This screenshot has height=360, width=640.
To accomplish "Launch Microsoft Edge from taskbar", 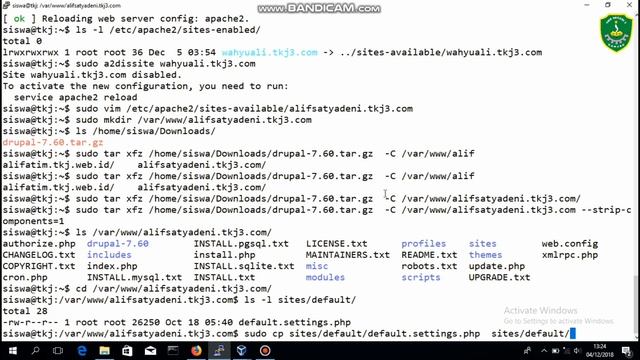I will click(x=82, y=351).
